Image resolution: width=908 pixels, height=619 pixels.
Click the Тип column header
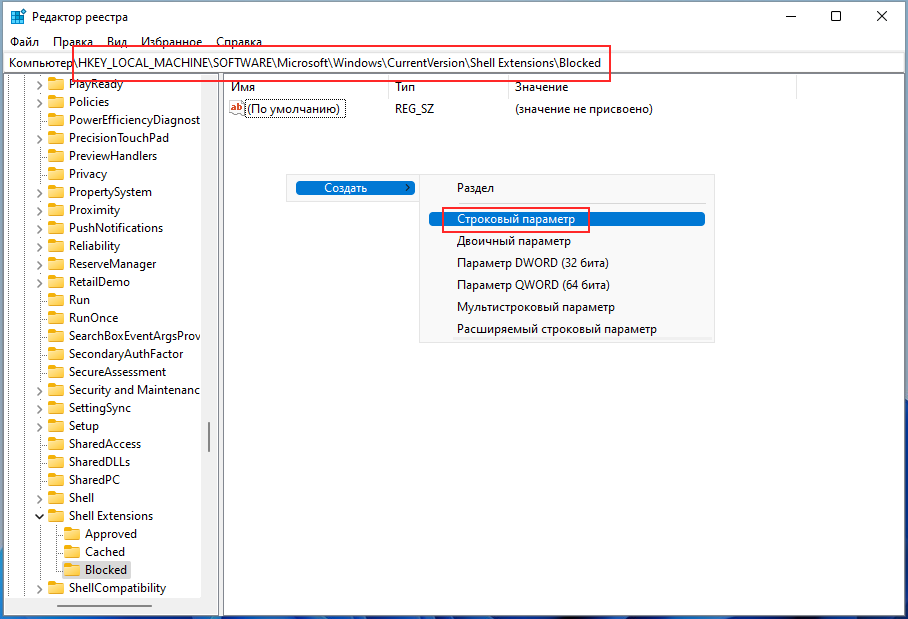point(448,87)
